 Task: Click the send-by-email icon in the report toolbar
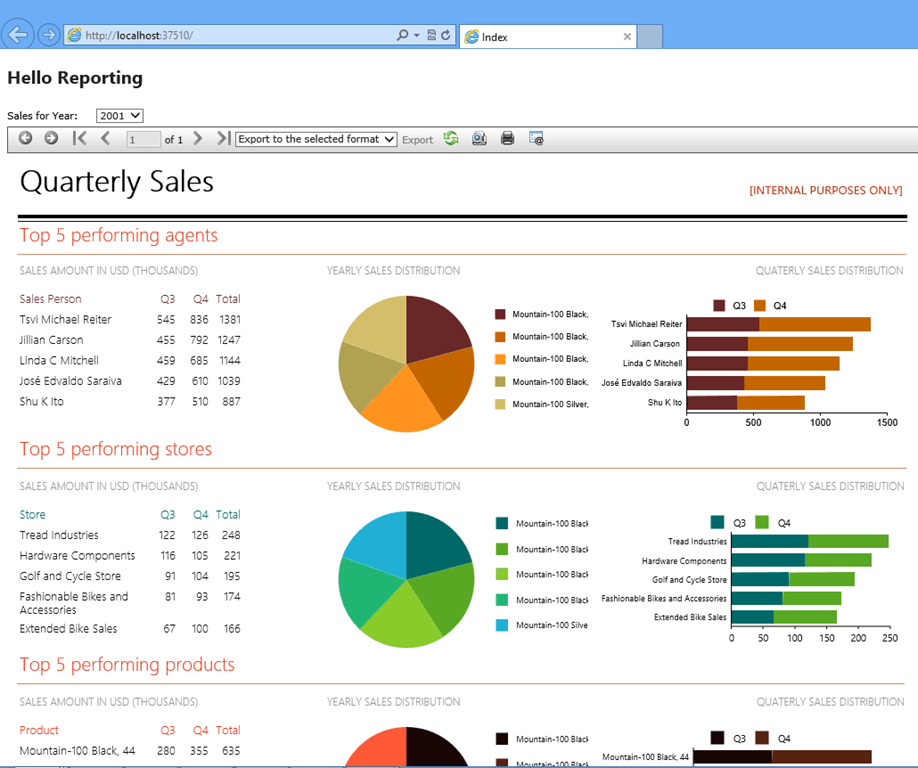[536, 138]
